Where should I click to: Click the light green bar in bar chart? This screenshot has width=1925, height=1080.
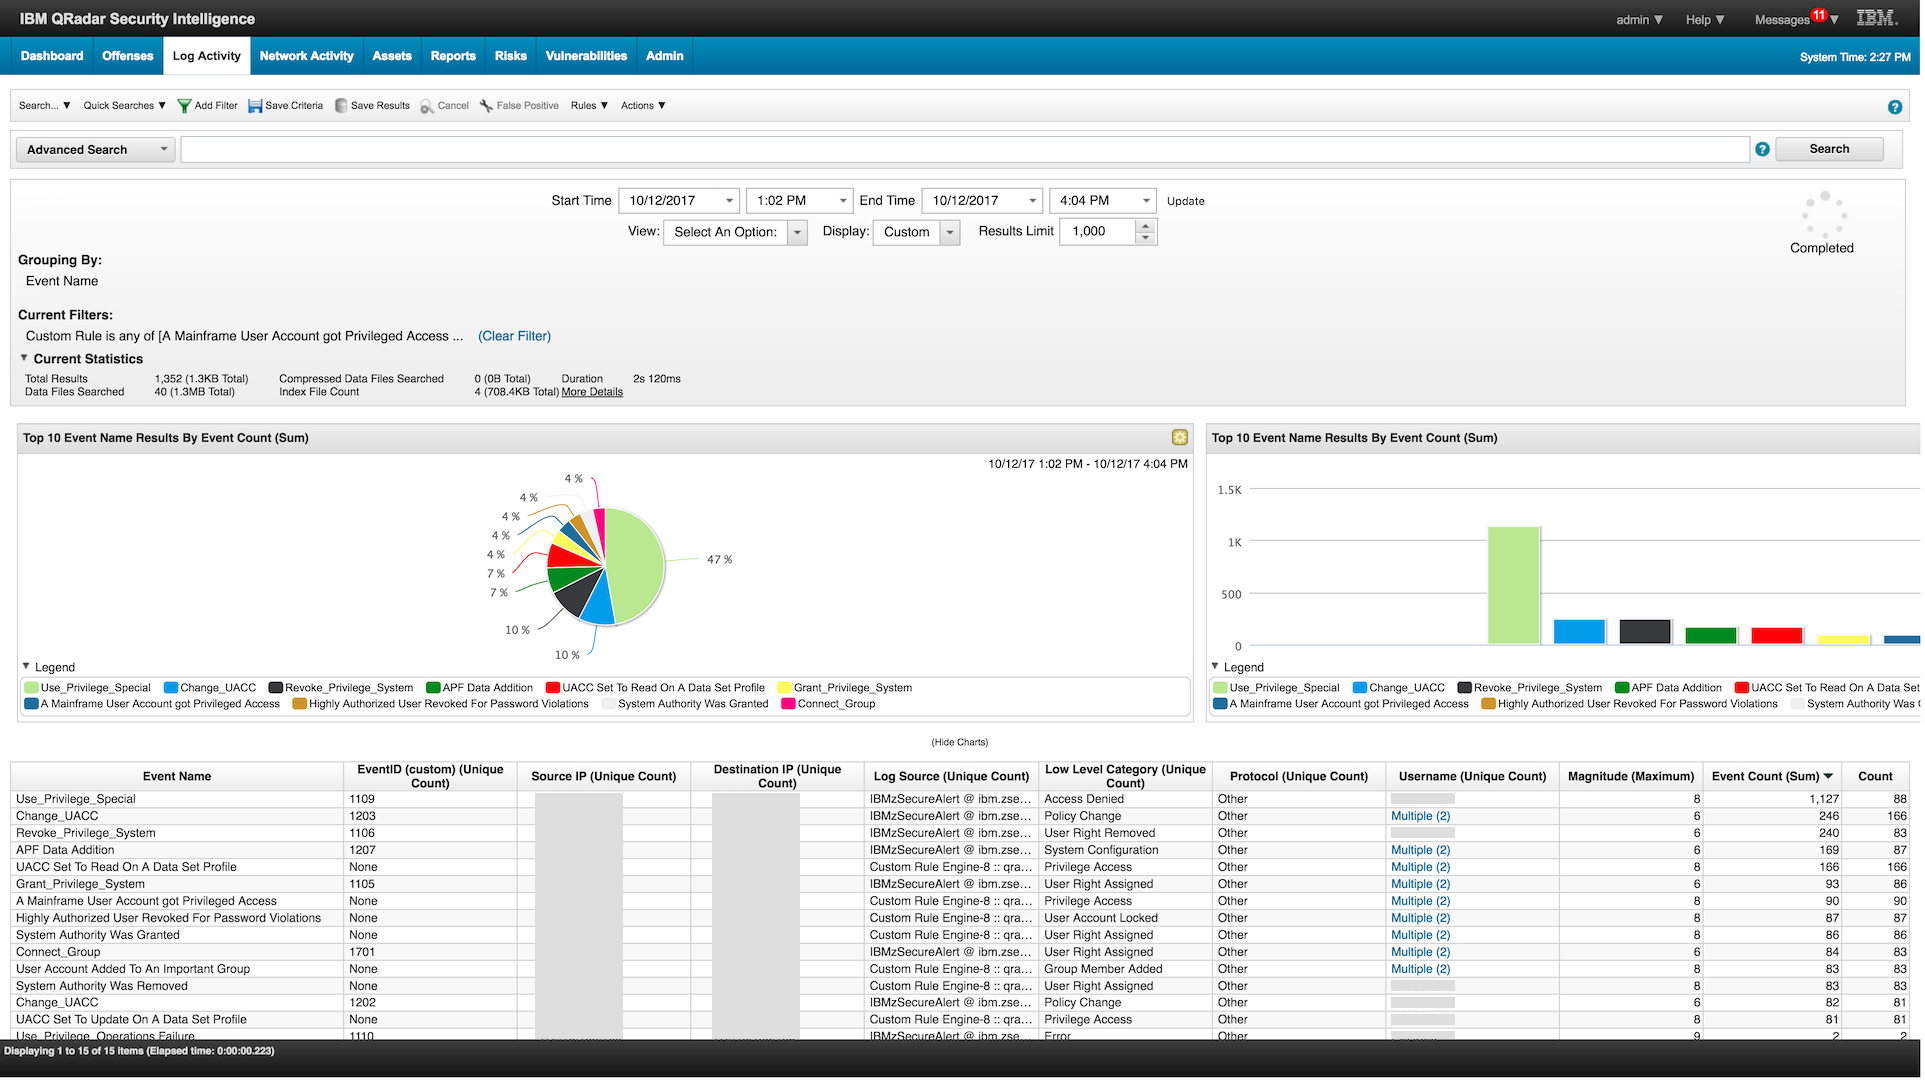[x=1513, y=585]
